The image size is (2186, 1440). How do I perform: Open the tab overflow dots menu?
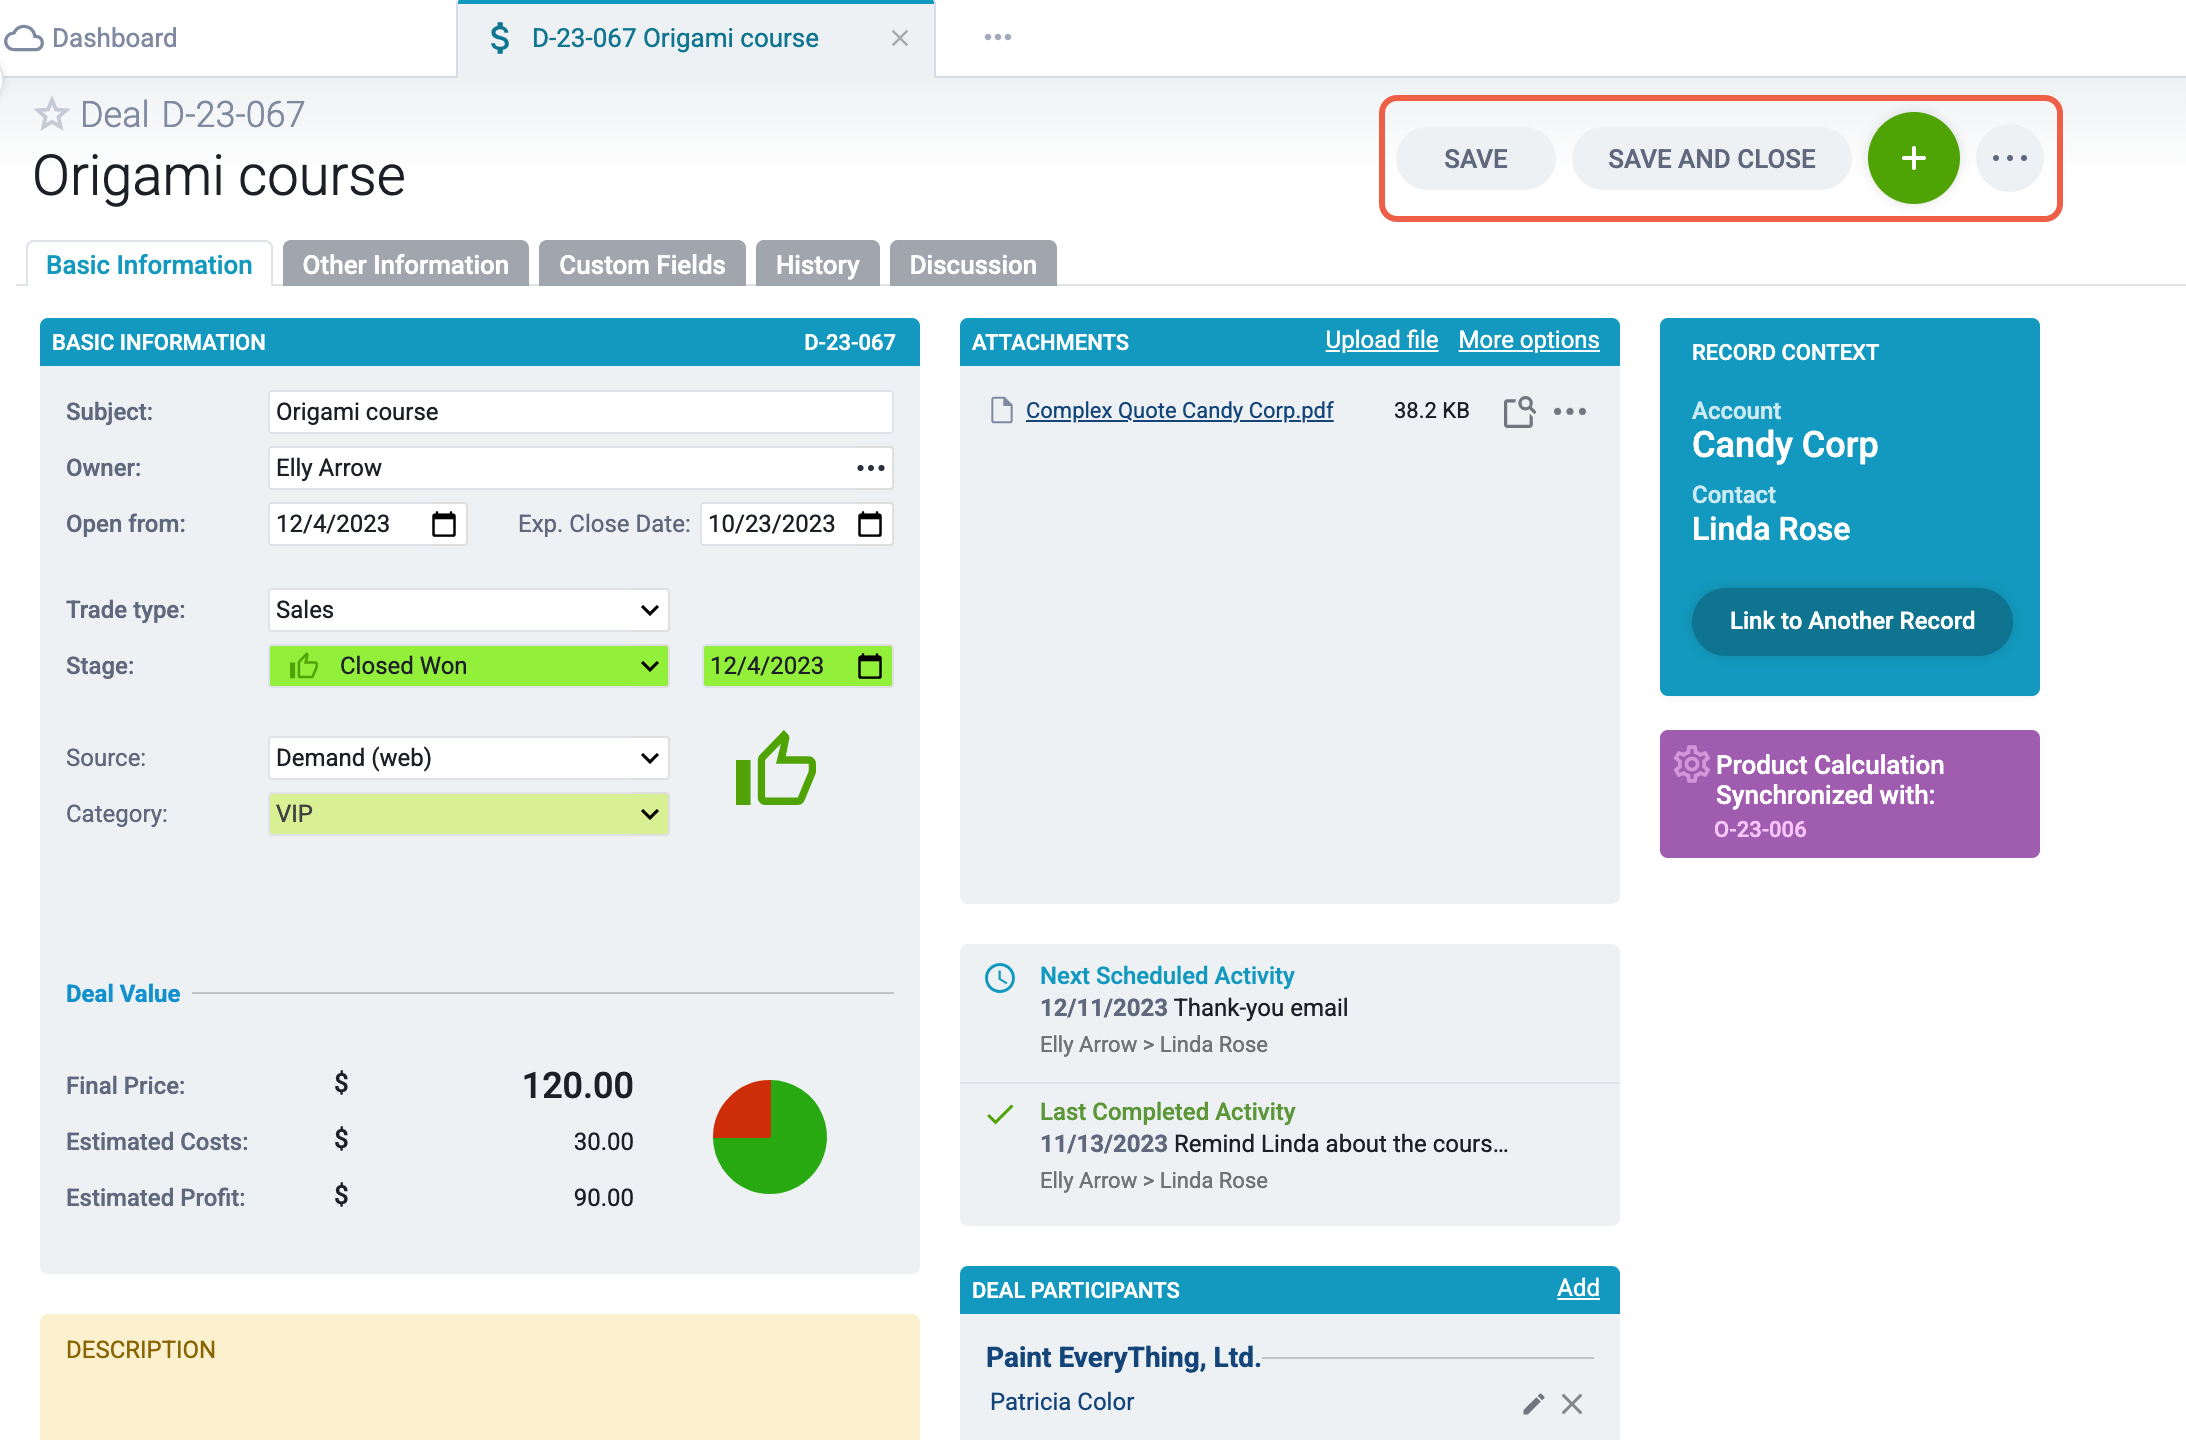tap(998, 37)
